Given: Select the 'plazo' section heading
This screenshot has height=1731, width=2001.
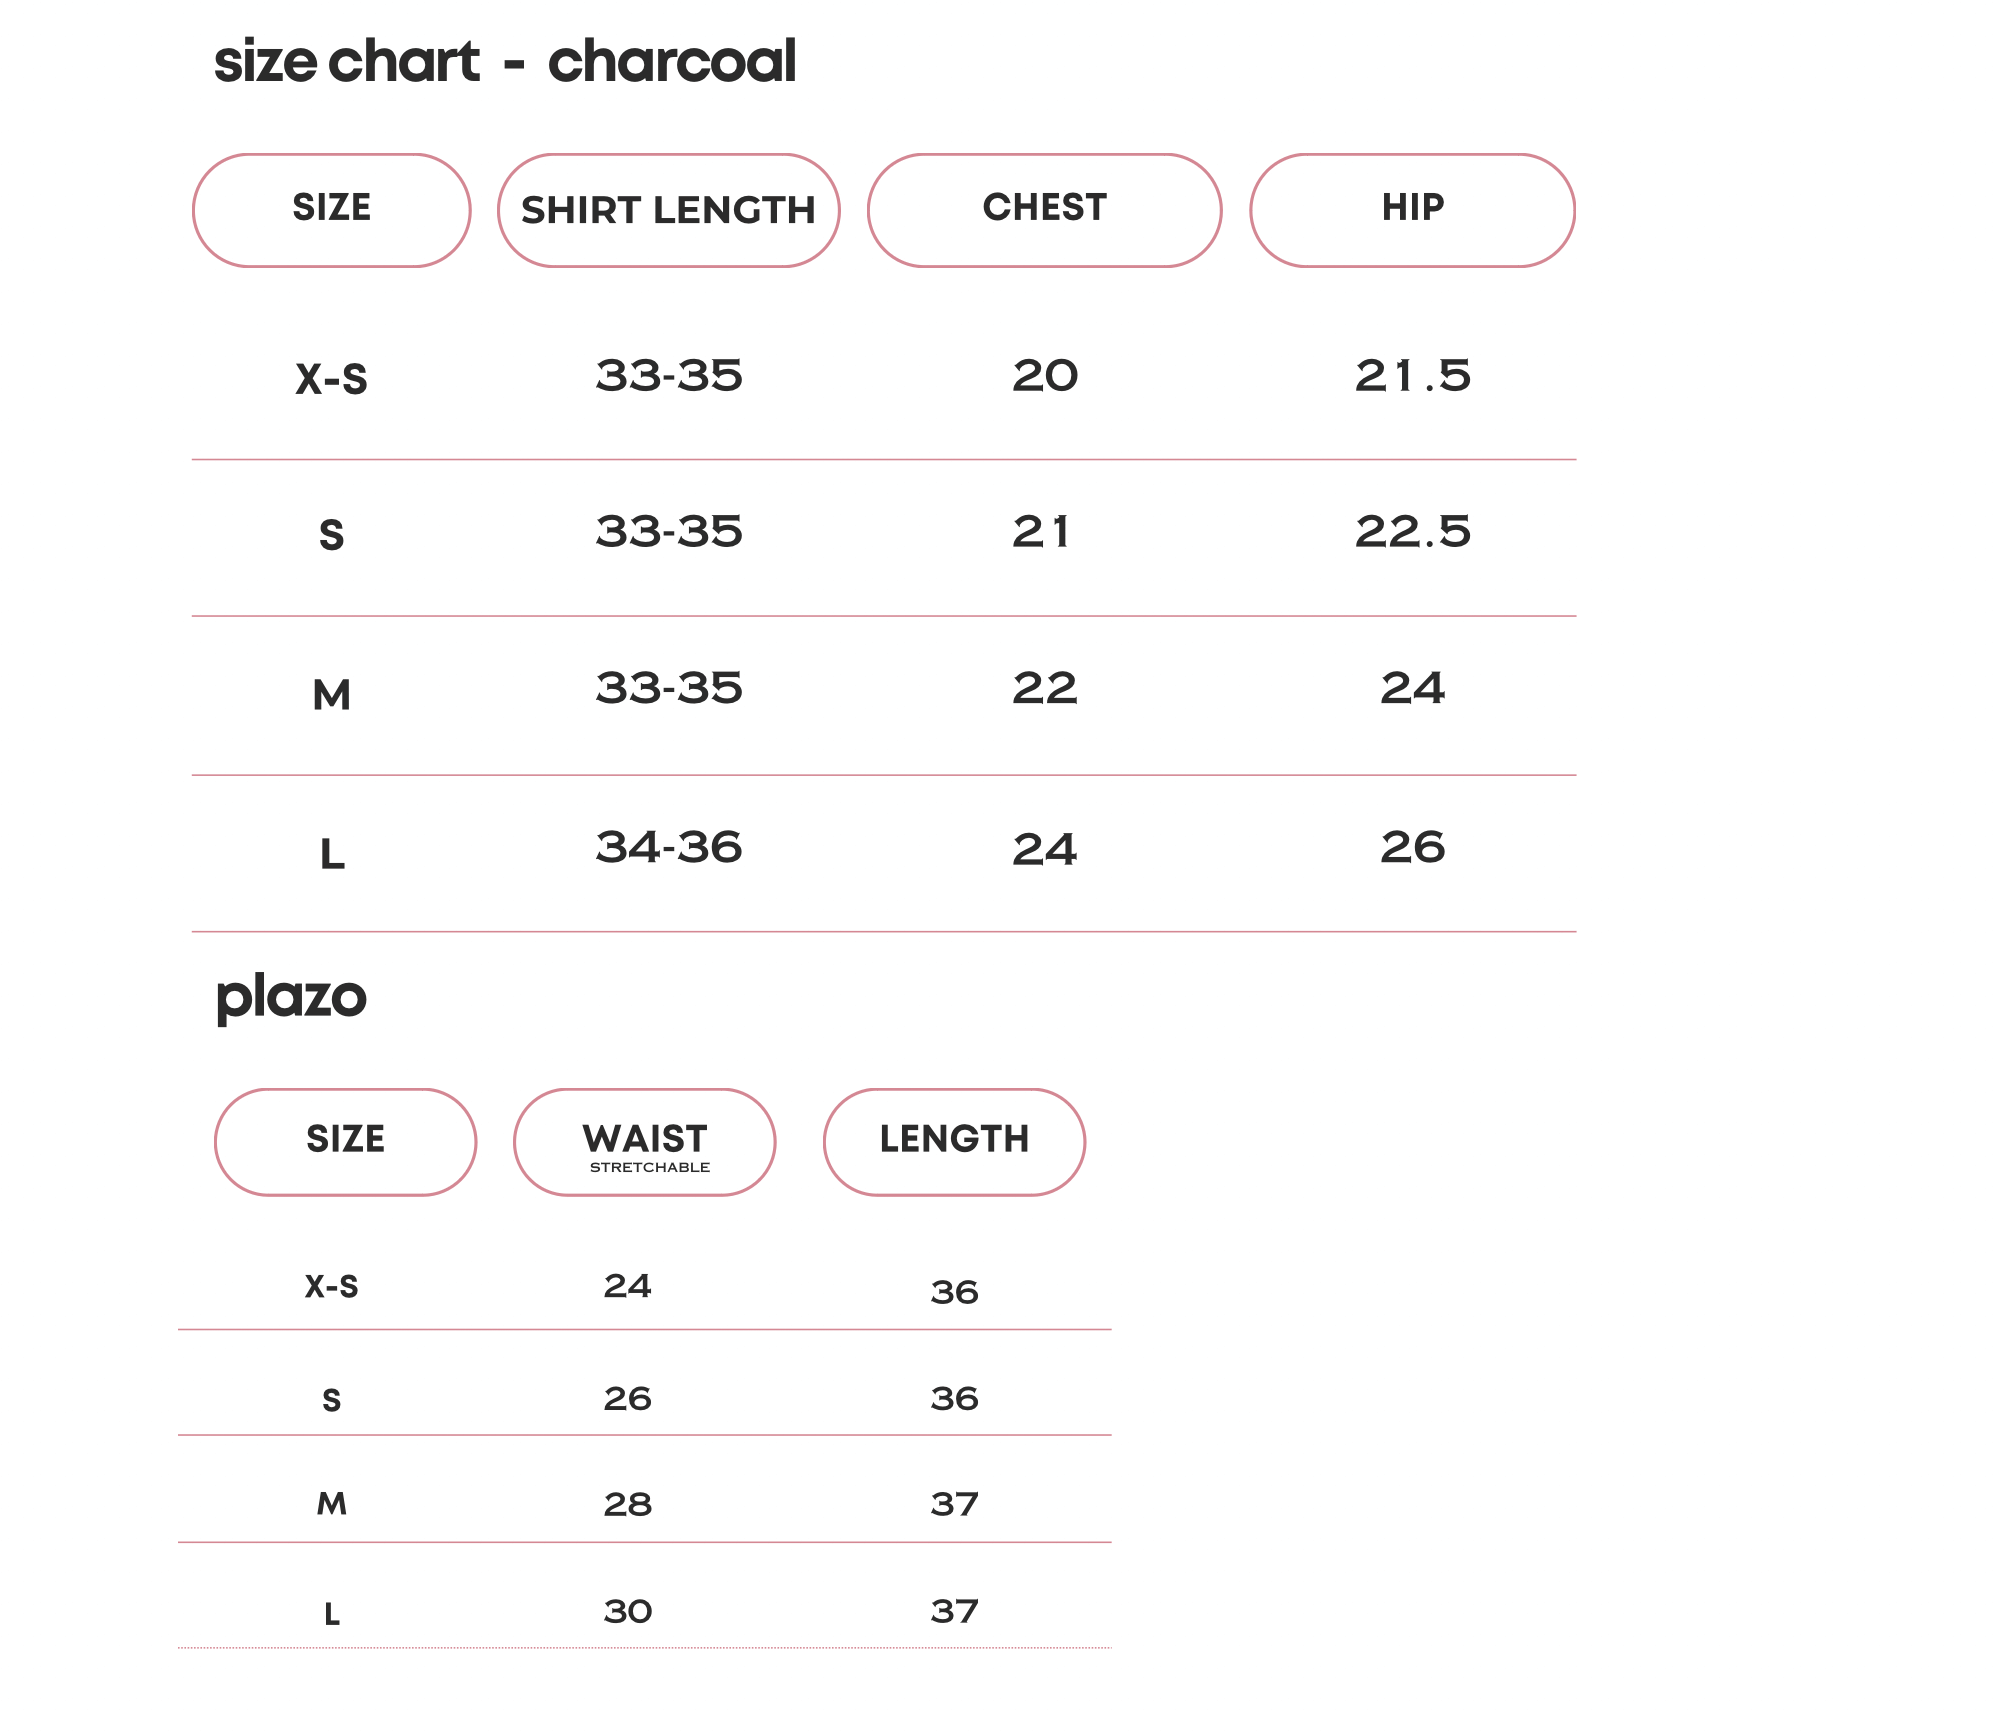Looking at the screenshot, I should point(291,998).
